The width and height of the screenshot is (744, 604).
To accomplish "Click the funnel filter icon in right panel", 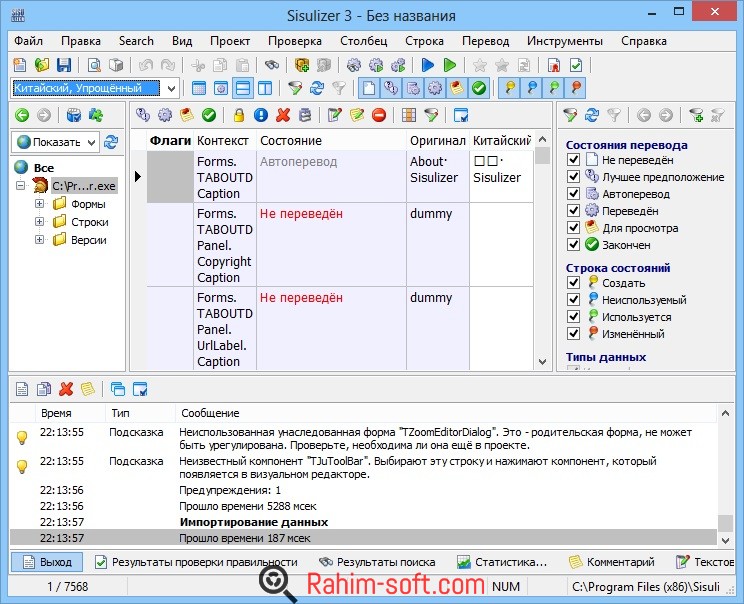I will click(570, 115).
